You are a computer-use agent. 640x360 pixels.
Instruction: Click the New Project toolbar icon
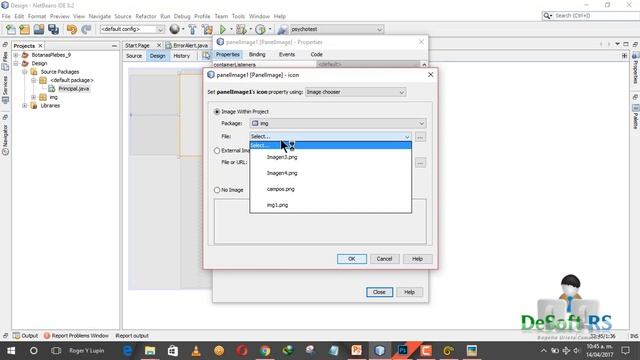[x=24, y=29]
